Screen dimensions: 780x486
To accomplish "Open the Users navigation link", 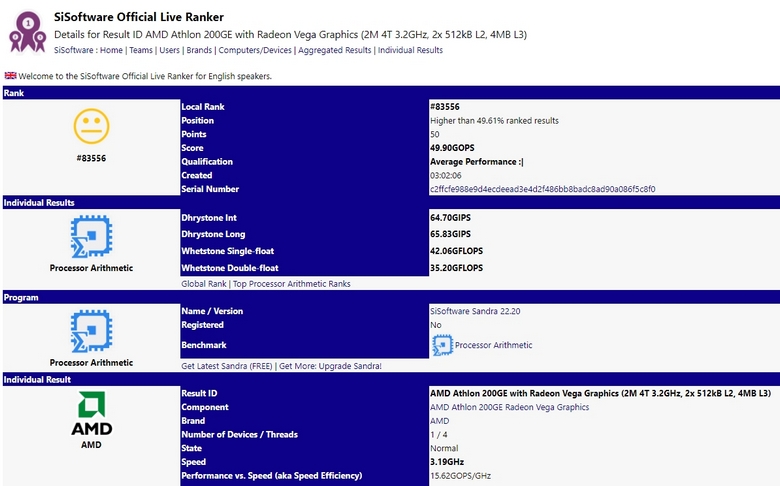I will [169, 50].
